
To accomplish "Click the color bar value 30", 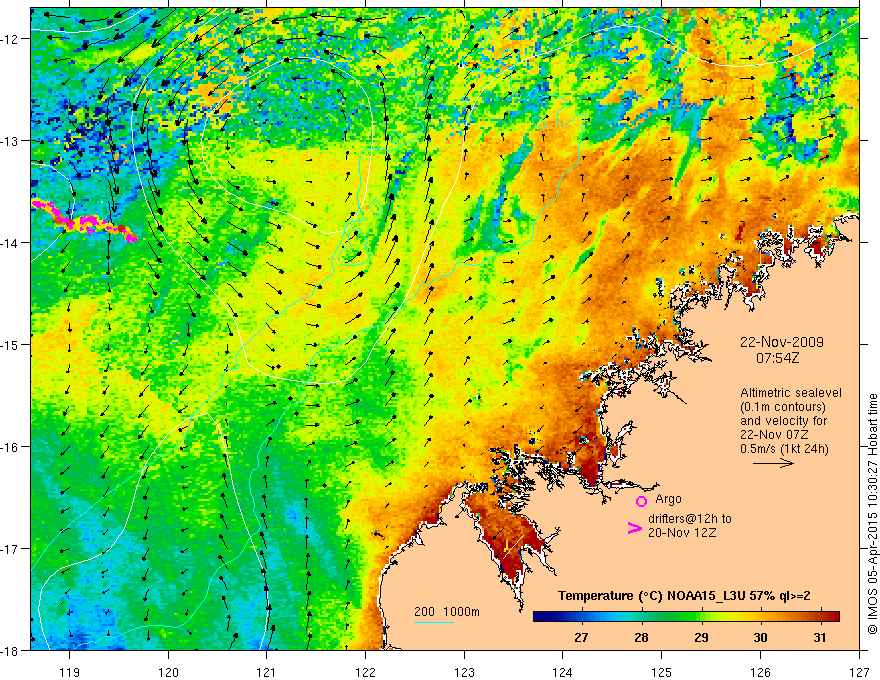I will [x=760, y=638].
